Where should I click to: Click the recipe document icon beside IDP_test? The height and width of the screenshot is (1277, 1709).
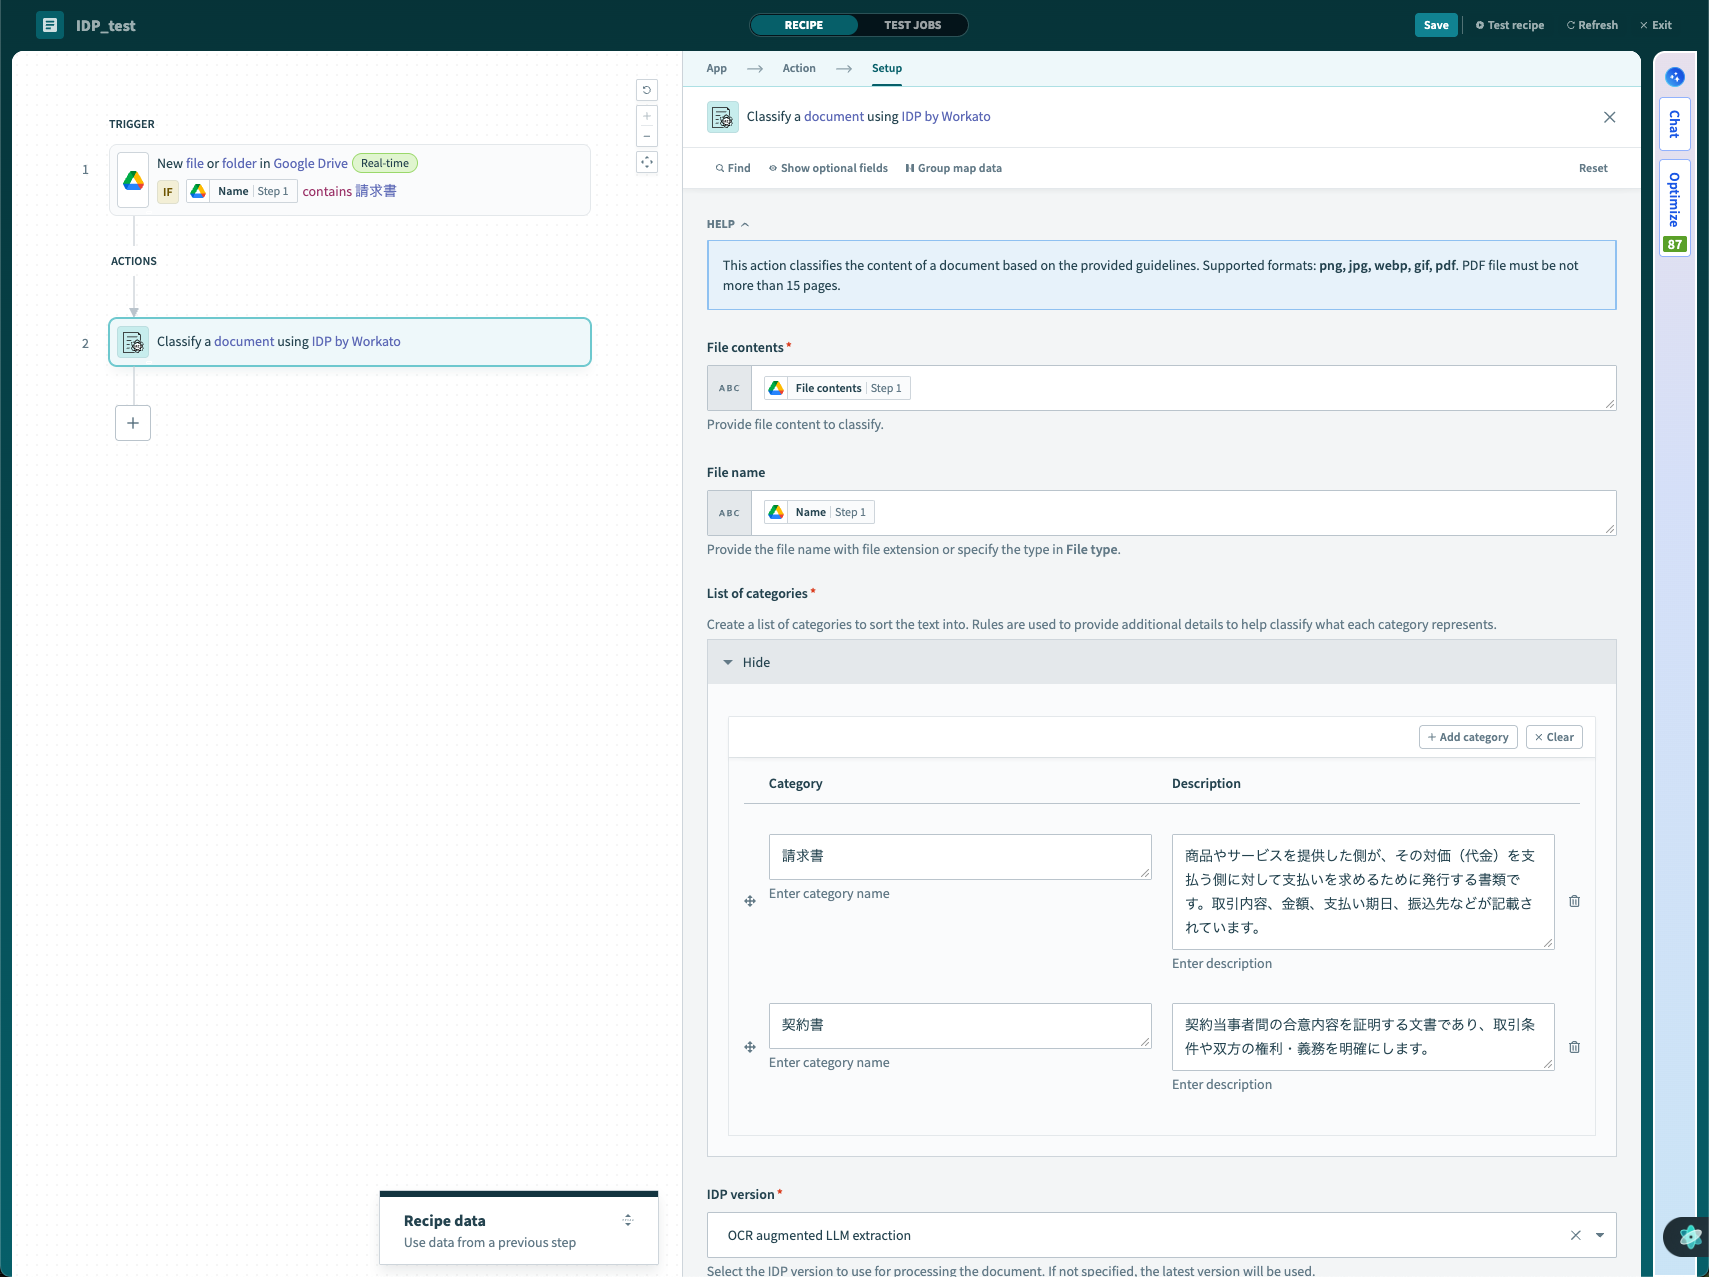(50, 25)
